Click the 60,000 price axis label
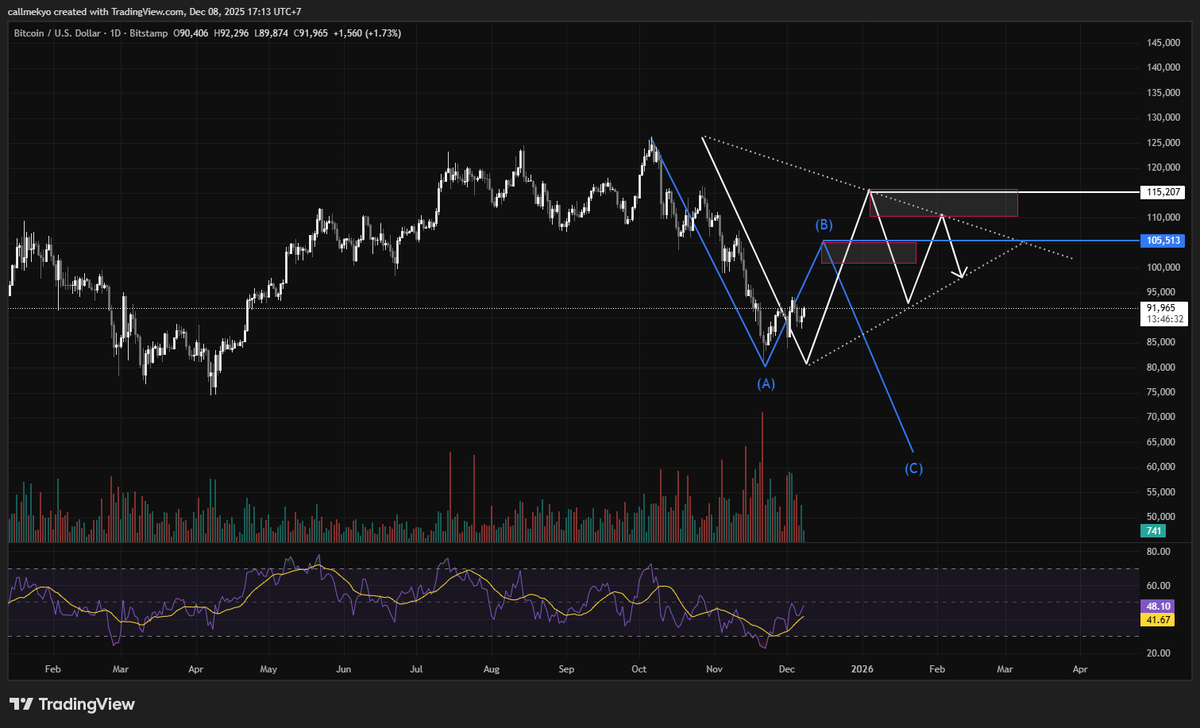This screenshot has height=728, width=1200. point(1163,467)
